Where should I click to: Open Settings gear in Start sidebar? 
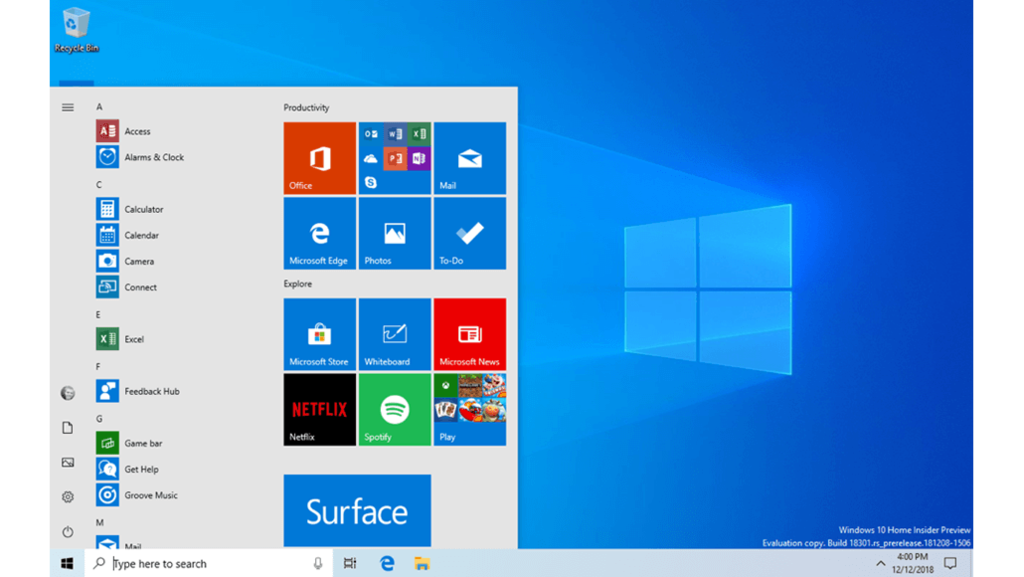(x=67, y=497)
